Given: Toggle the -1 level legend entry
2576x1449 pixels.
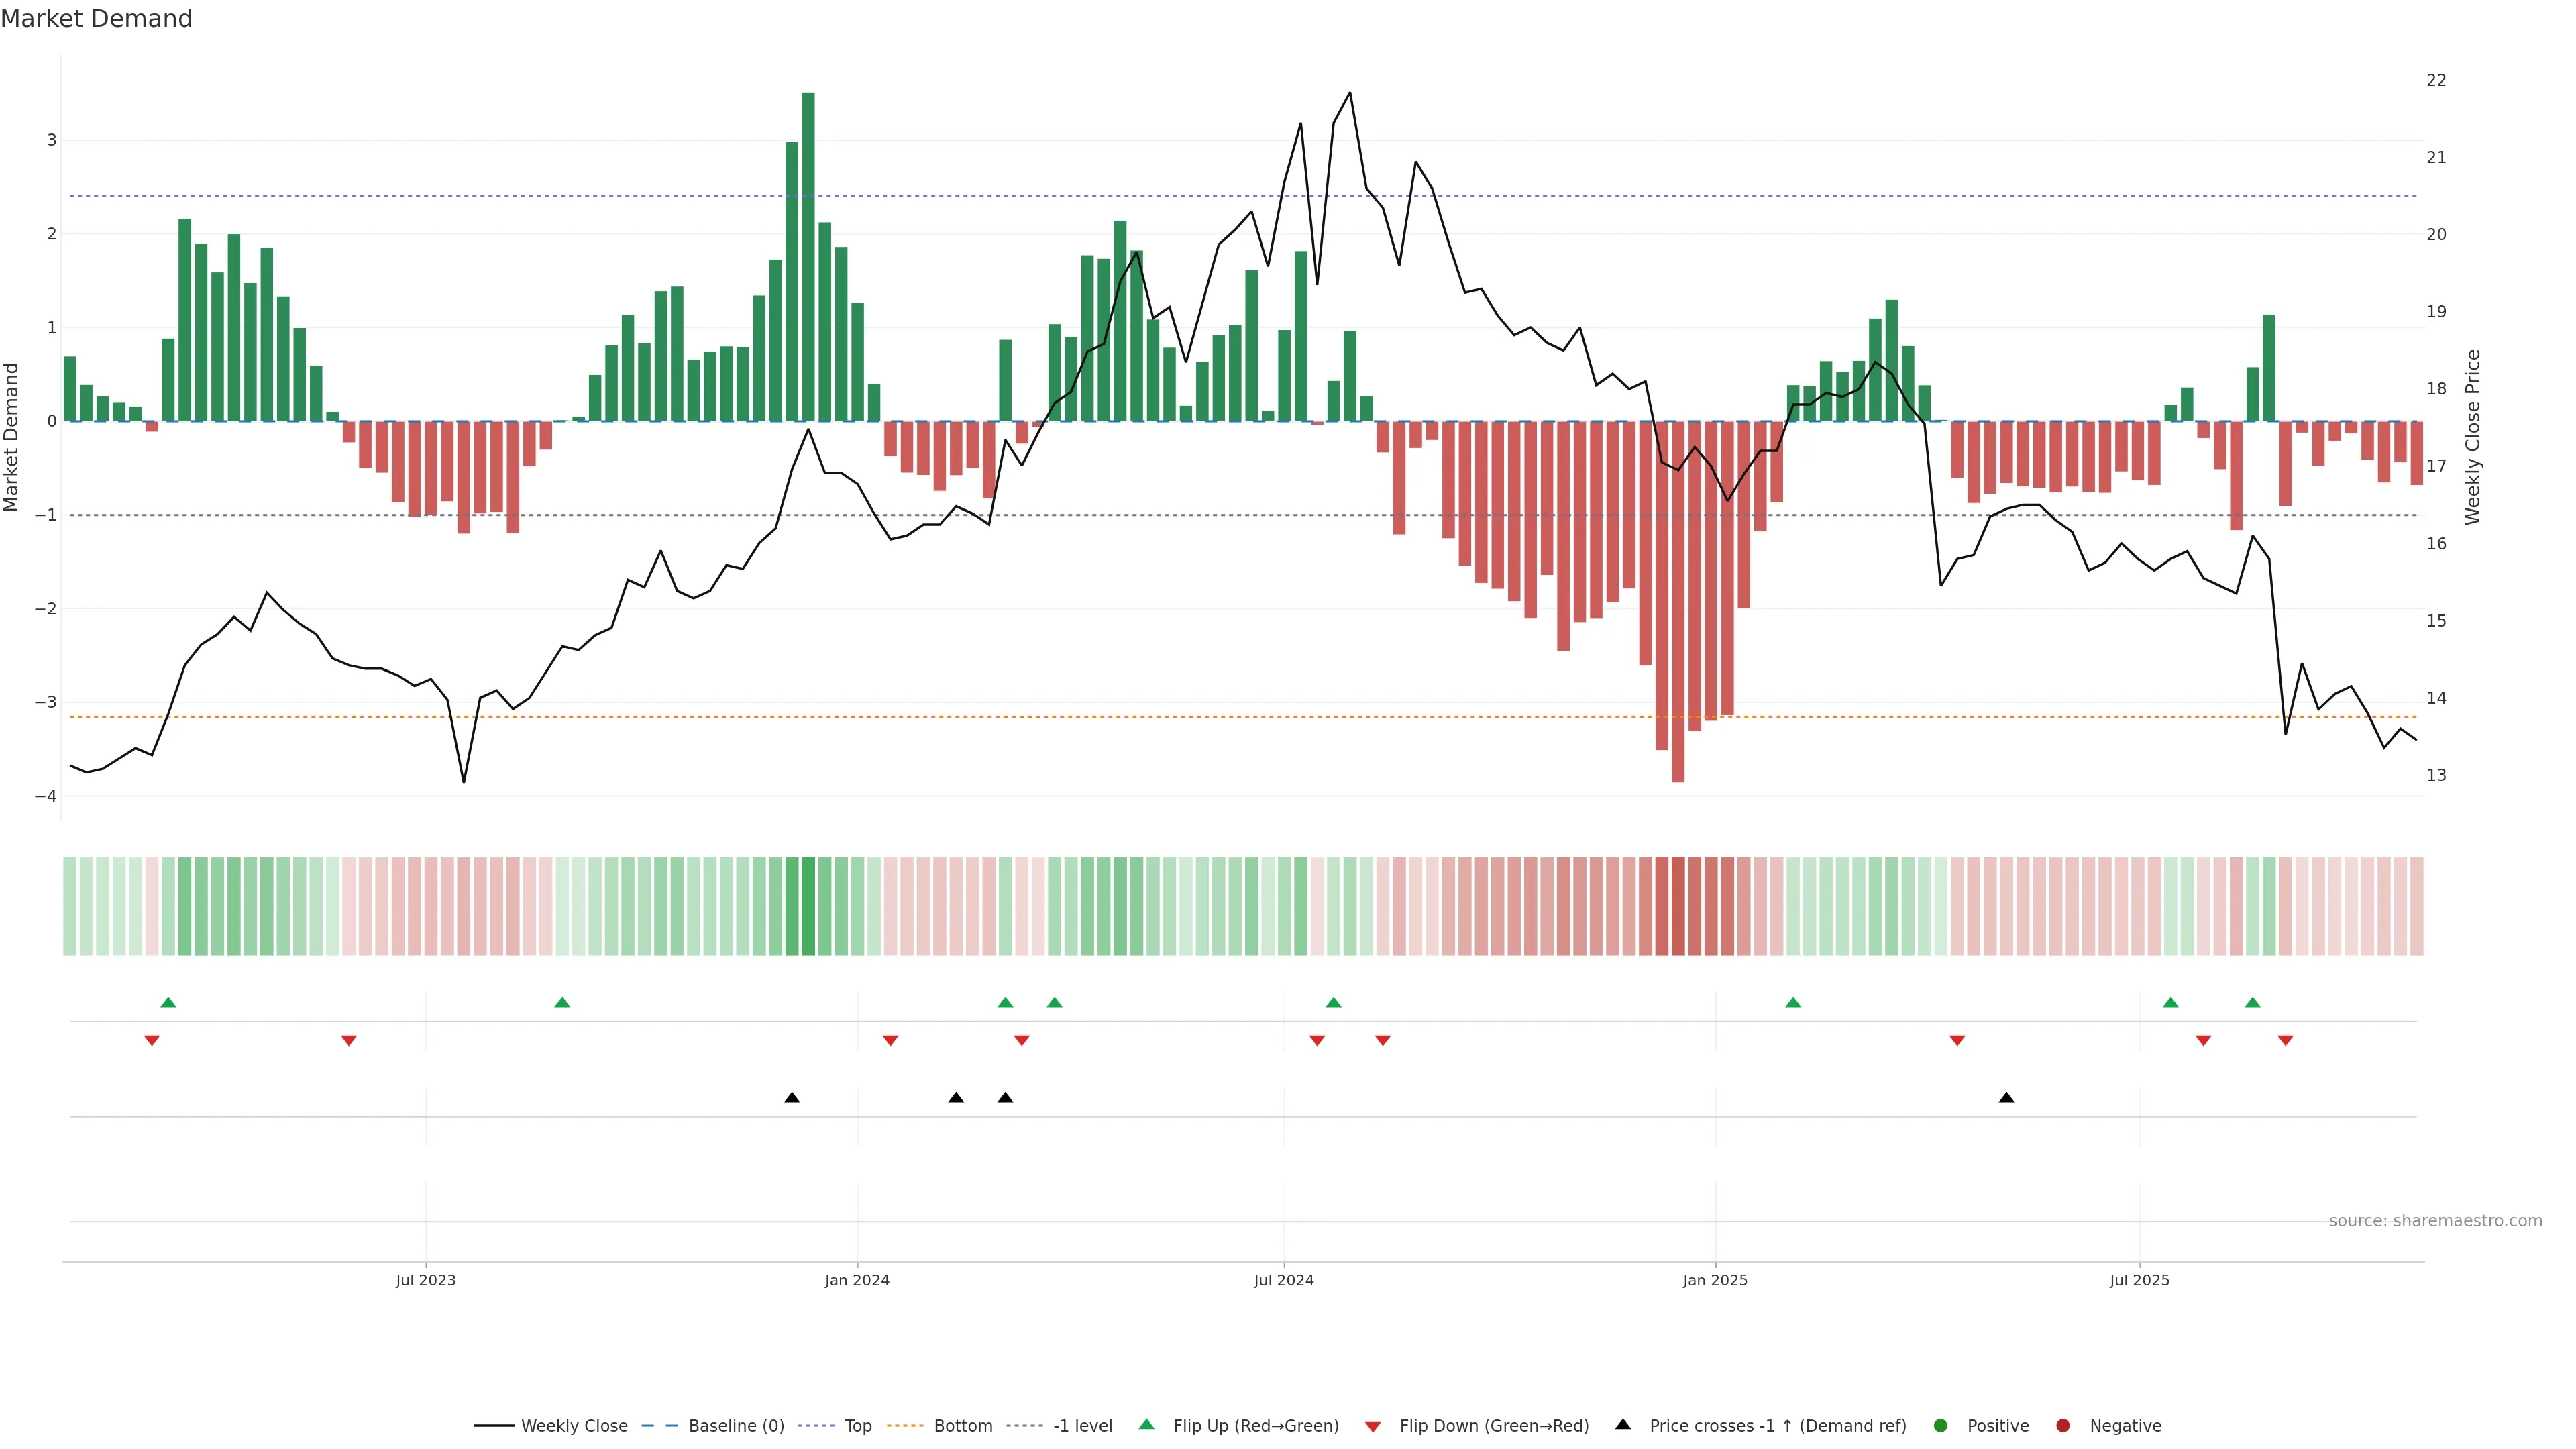Looking at the screenshot, I should coord(1082,1425).
